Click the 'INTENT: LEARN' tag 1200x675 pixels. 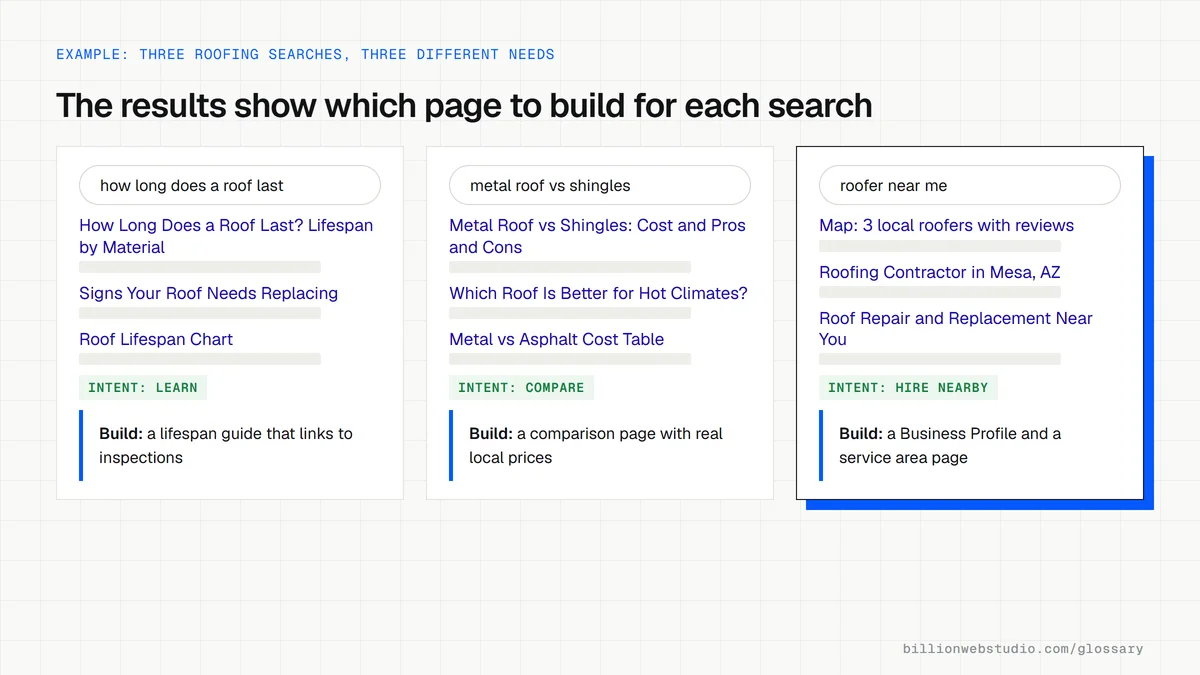(x=143, y=387)
